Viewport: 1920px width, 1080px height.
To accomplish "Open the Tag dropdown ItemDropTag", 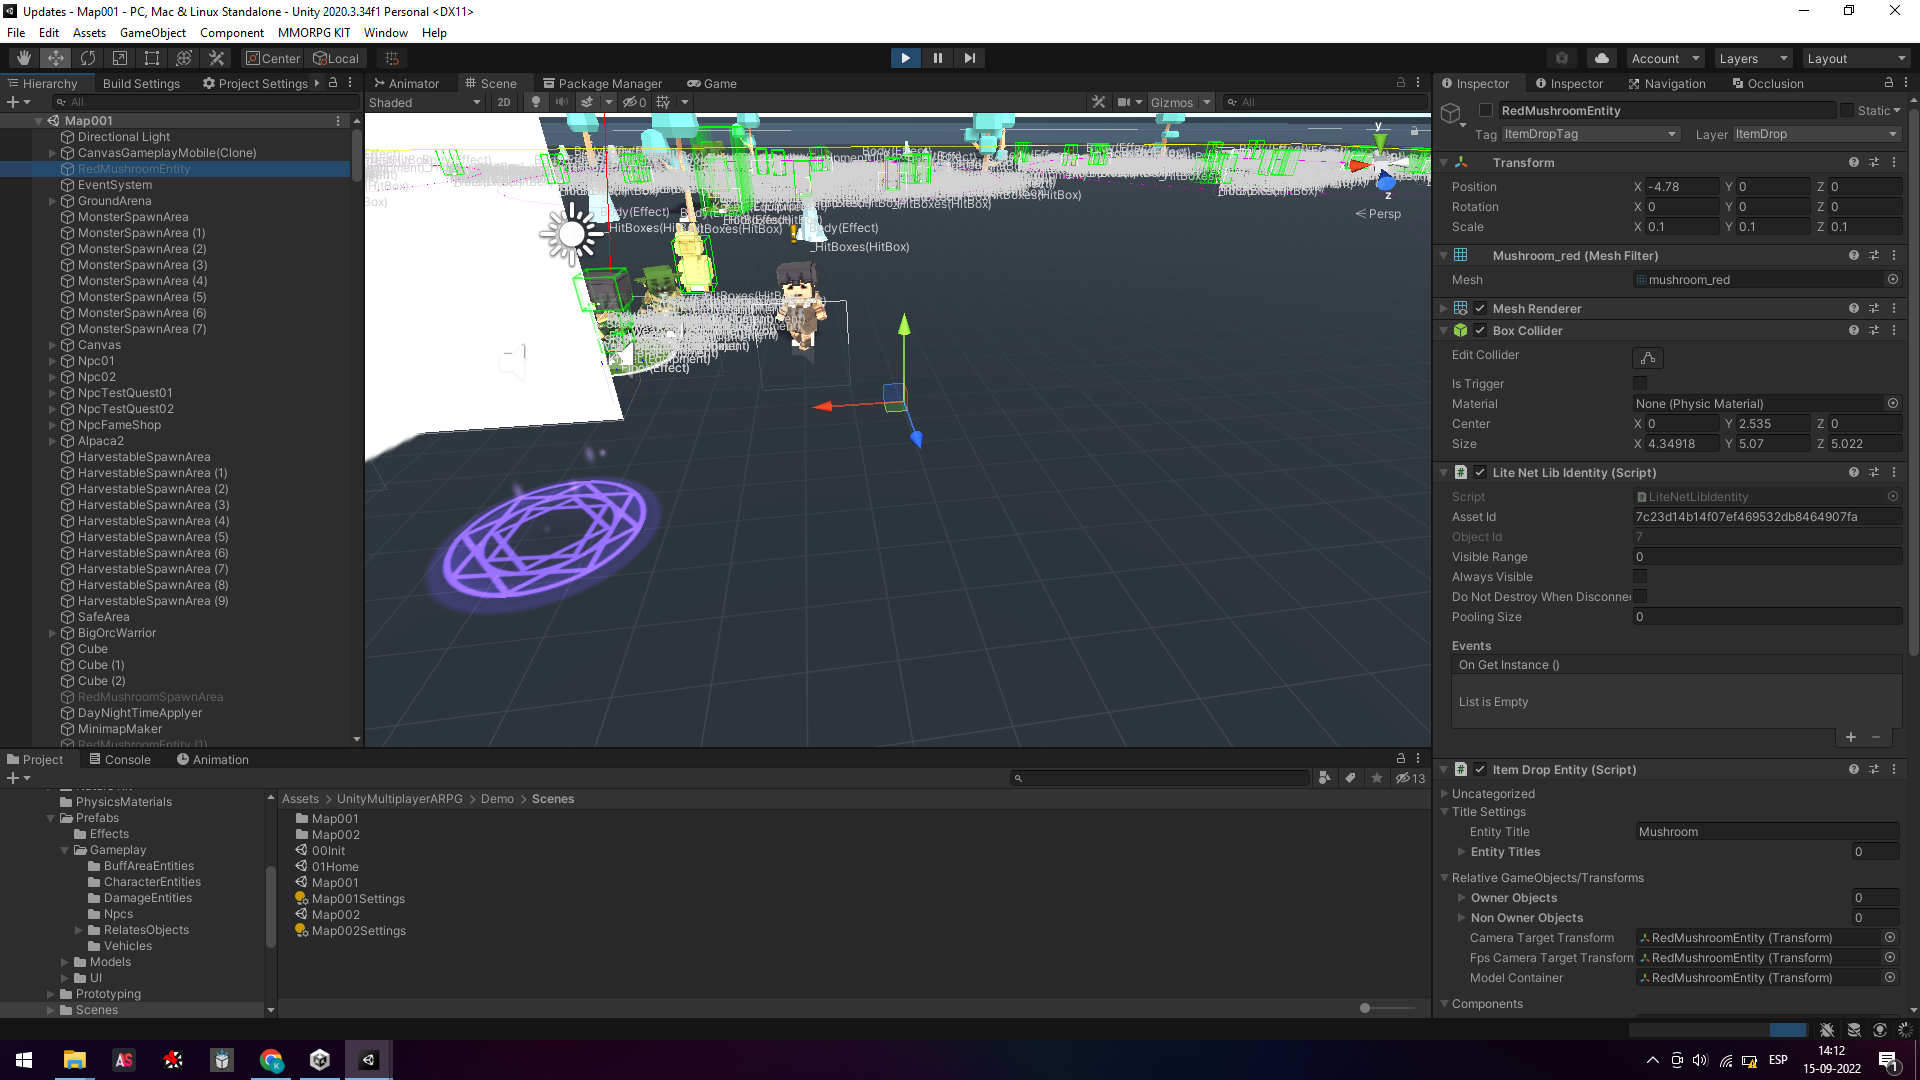I will pos(1590,134).
